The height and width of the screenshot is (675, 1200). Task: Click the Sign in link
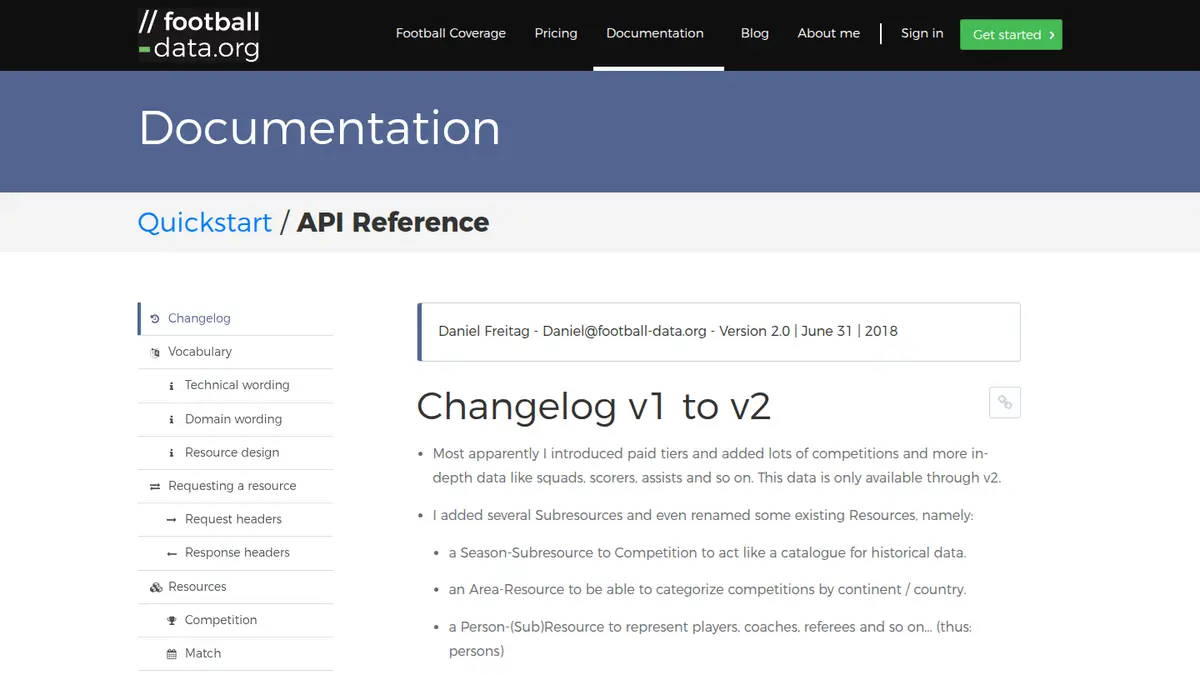pyautogui.click(x=922, y=33)
